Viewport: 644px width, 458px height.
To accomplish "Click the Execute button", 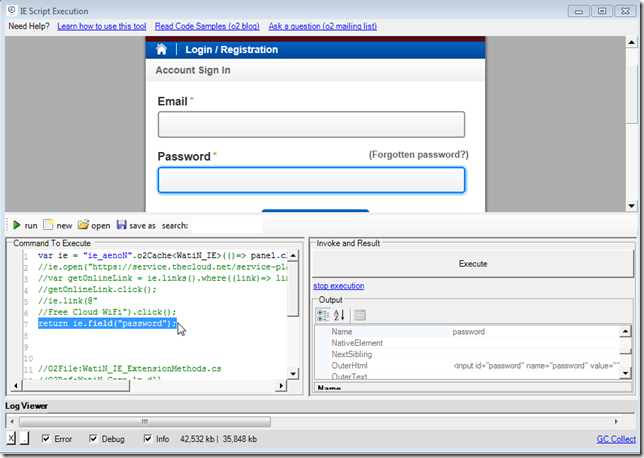I will pyautogui.click(x=473, y=264).
